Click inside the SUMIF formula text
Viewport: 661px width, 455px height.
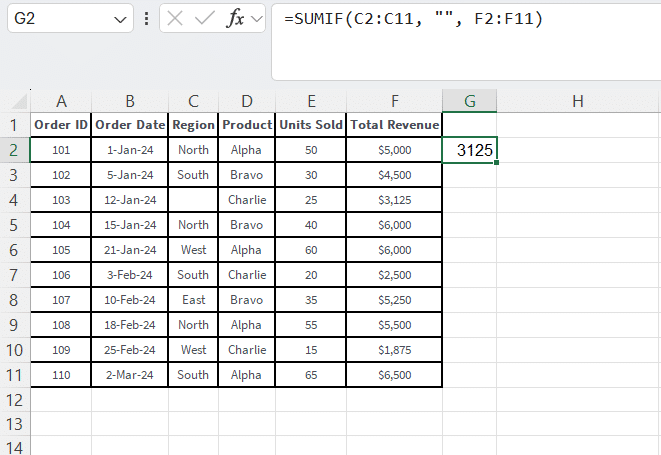414,19
